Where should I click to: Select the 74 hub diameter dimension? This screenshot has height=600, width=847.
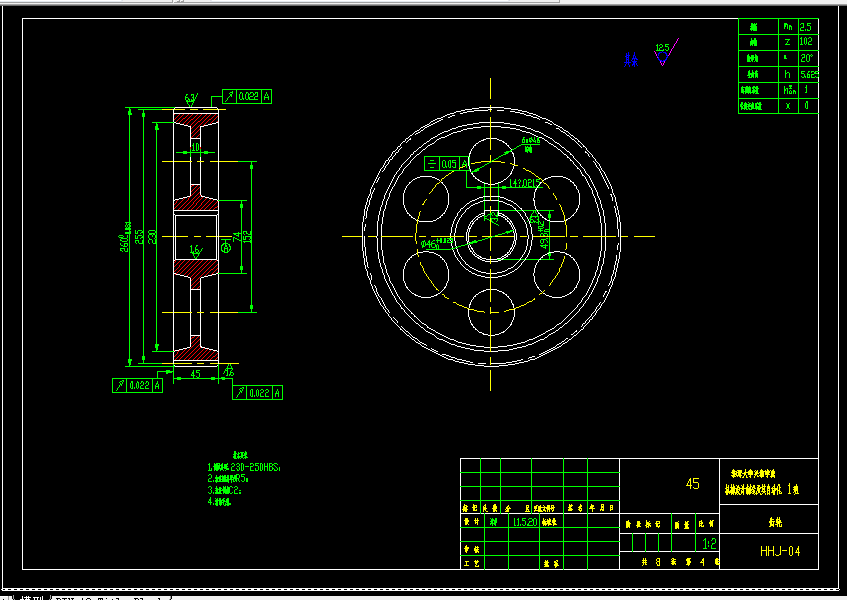pyautogui.click(x=237, y=237)
